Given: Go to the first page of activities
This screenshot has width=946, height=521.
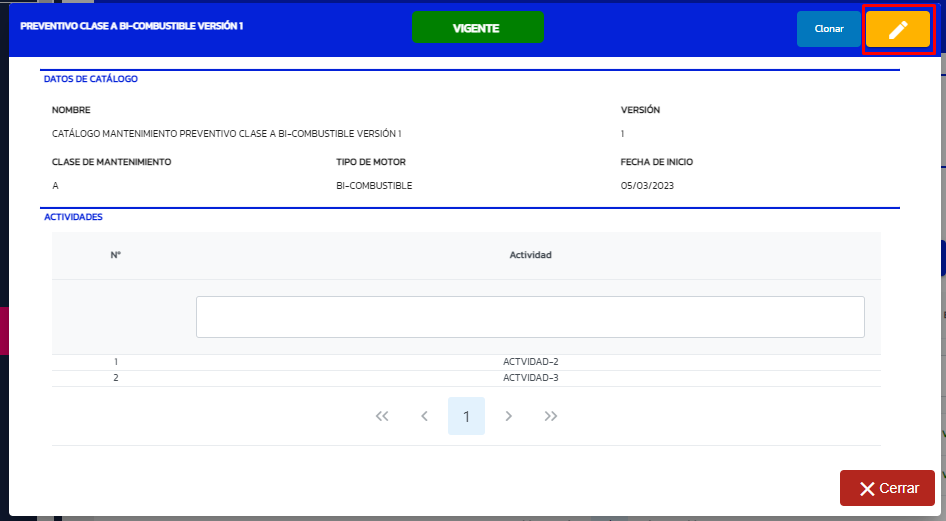Looking at the screenshot, I should click(381, 416).
